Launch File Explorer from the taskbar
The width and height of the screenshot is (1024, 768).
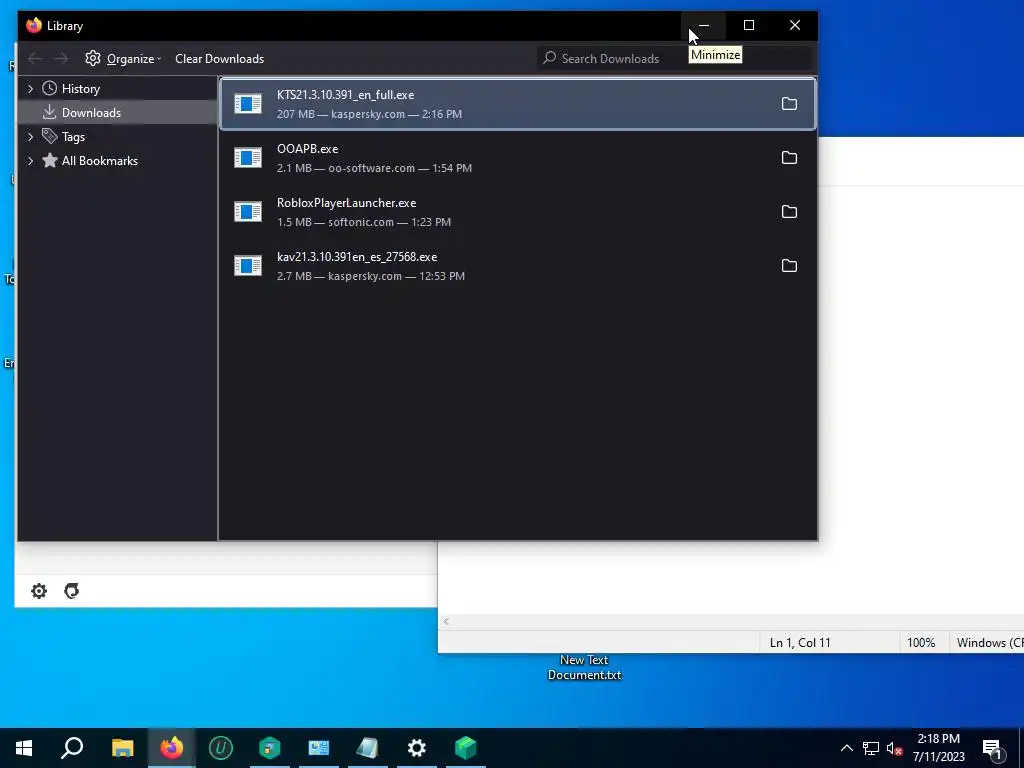[122, 748]
